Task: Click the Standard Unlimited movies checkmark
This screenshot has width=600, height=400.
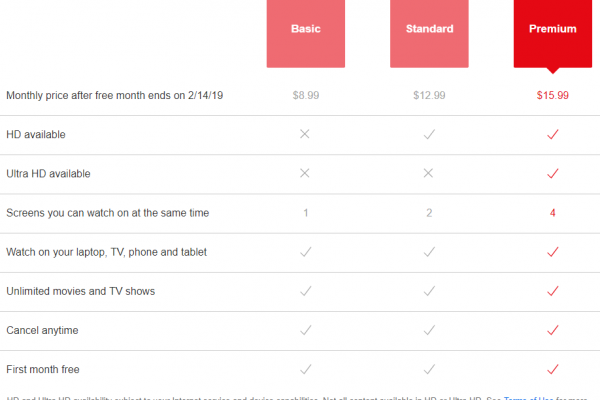Action: pyautogui.click(x=429, y=291)
